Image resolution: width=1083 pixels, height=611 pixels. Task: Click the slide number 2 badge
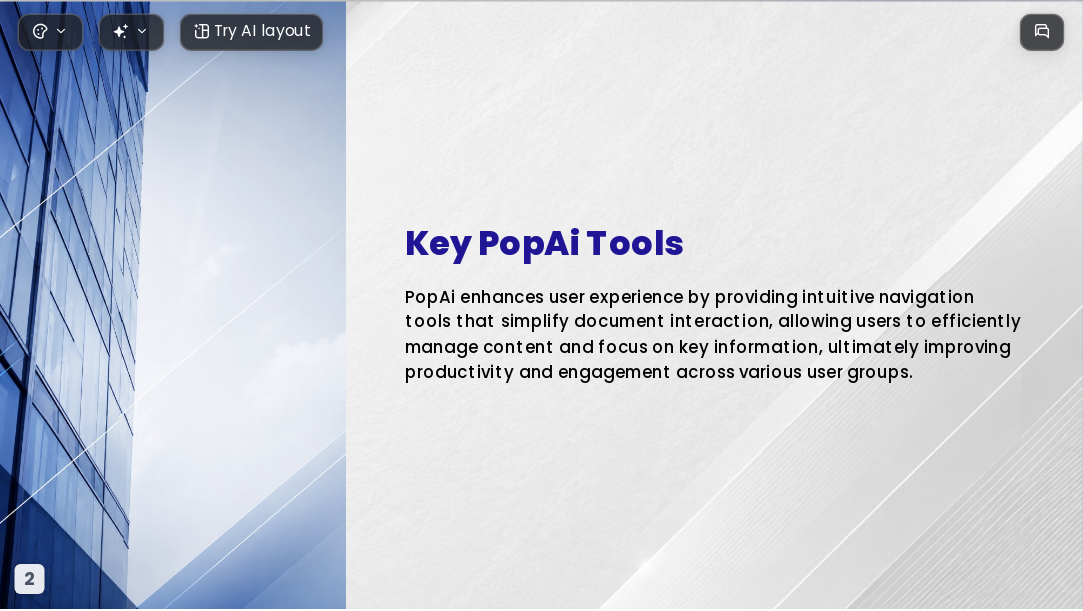(29, 579)
